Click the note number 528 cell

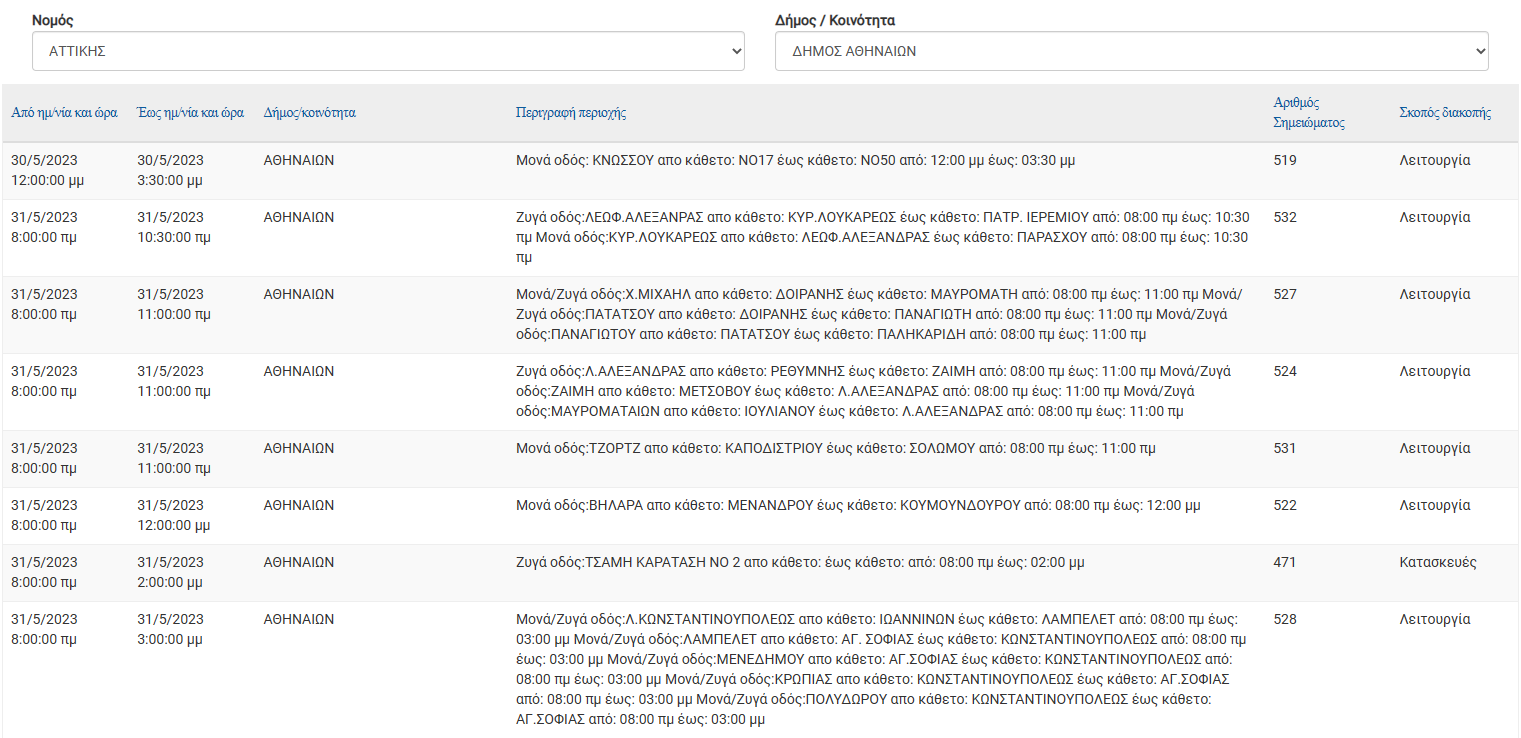1285,620
